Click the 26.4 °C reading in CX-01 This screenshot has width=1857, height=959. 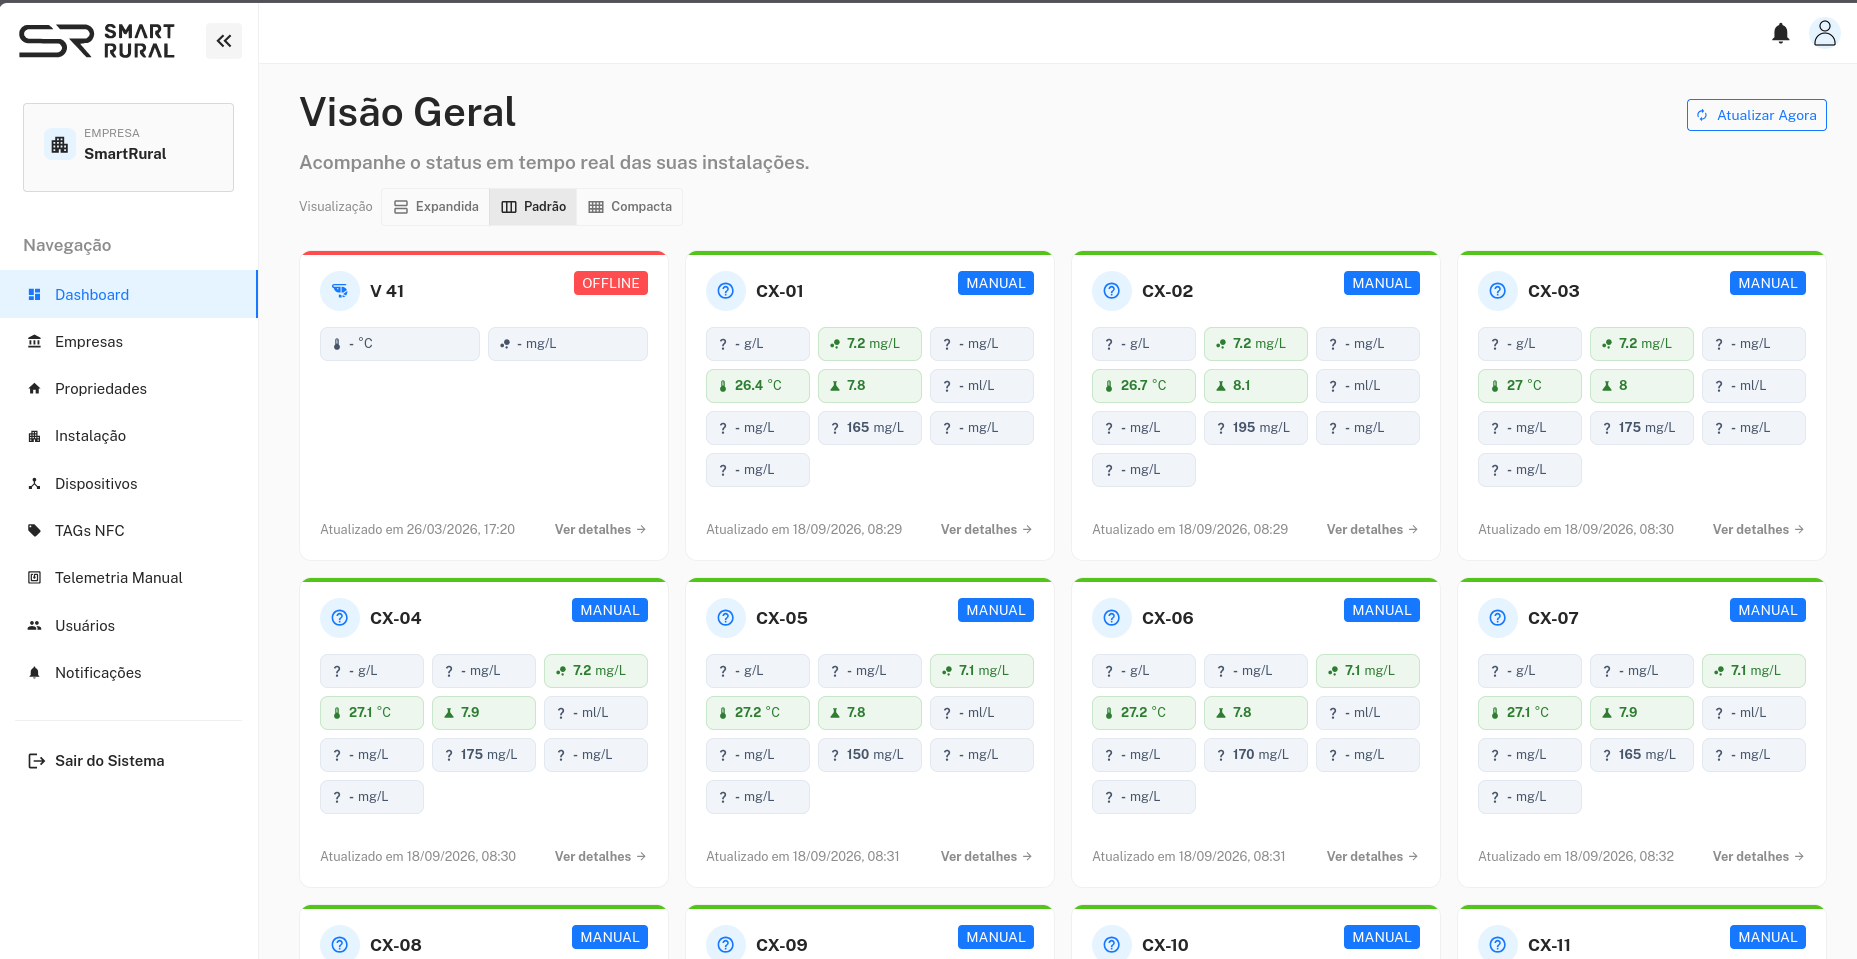tap(758, 385)
